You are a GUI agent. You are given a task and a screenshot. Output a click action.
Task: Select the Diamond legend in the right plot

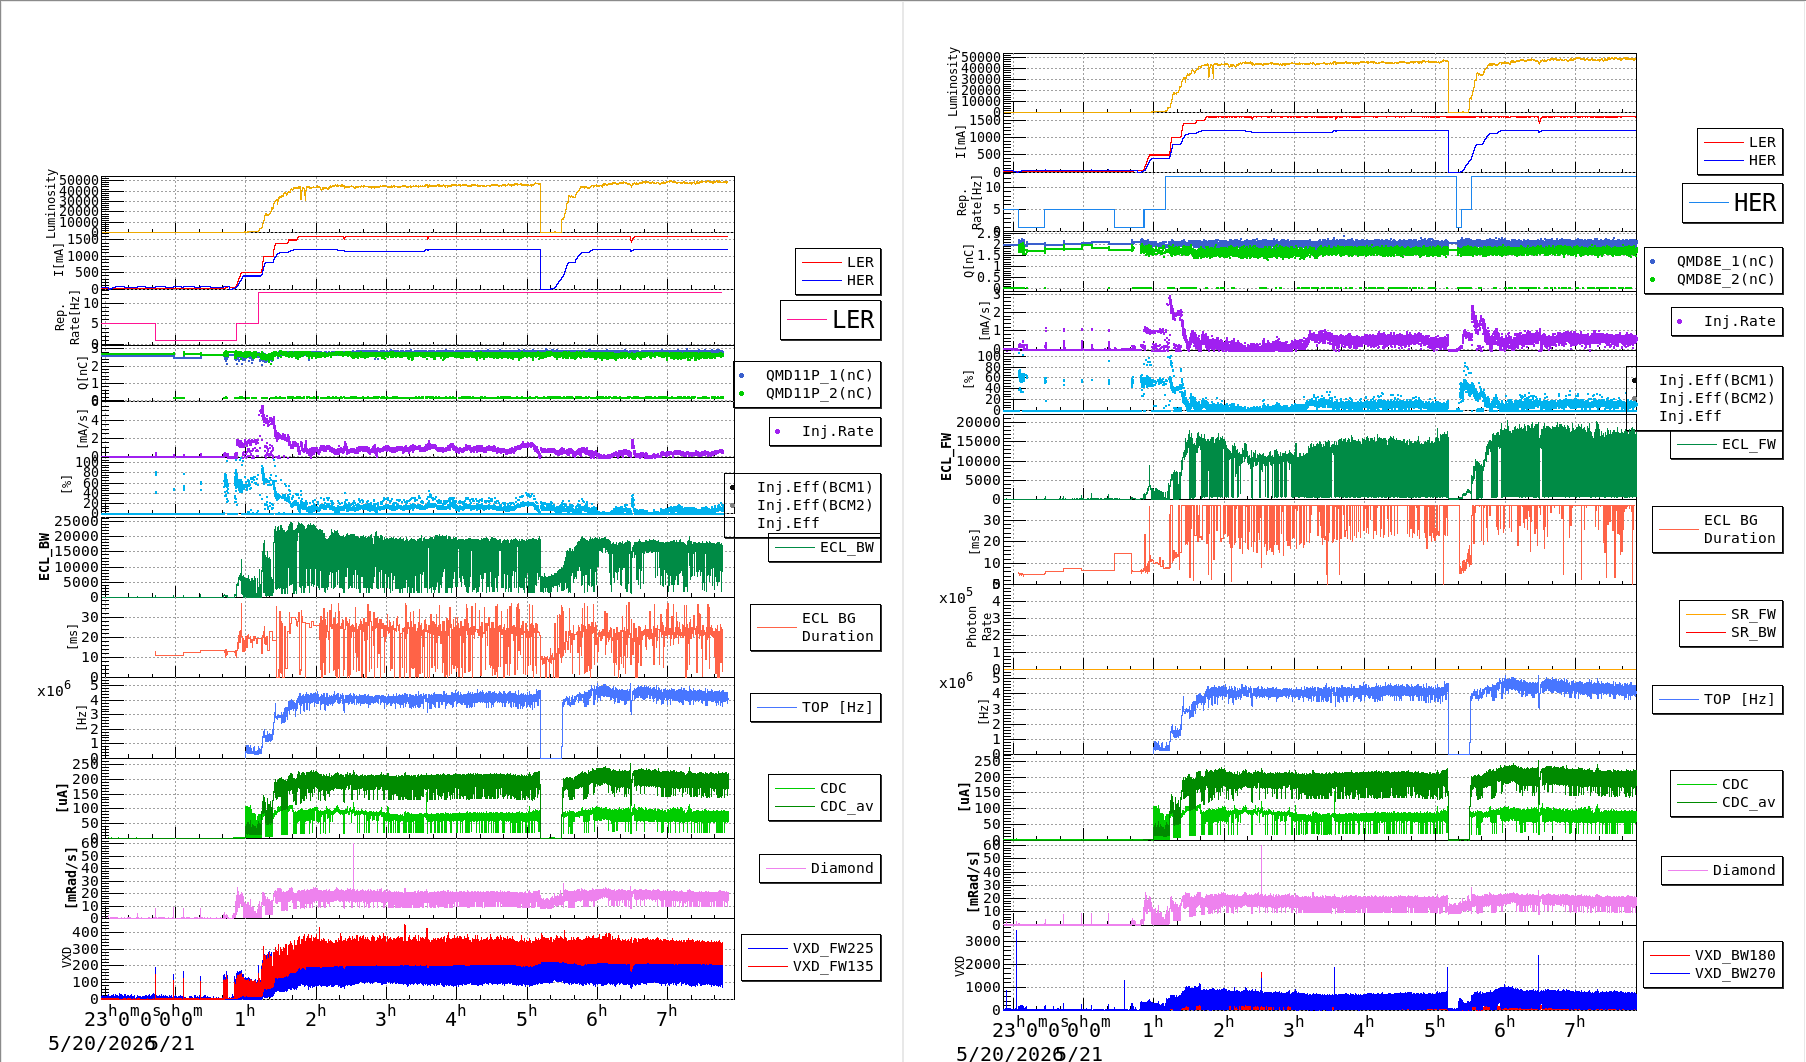click(1722, 870)
